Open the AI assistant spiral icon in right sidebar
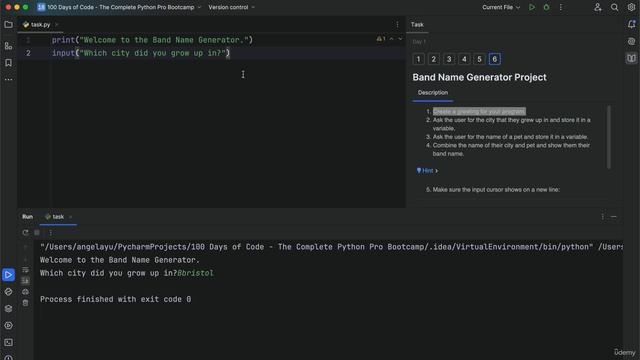Viewport: 640px width, 360px height. click(631, 41)
